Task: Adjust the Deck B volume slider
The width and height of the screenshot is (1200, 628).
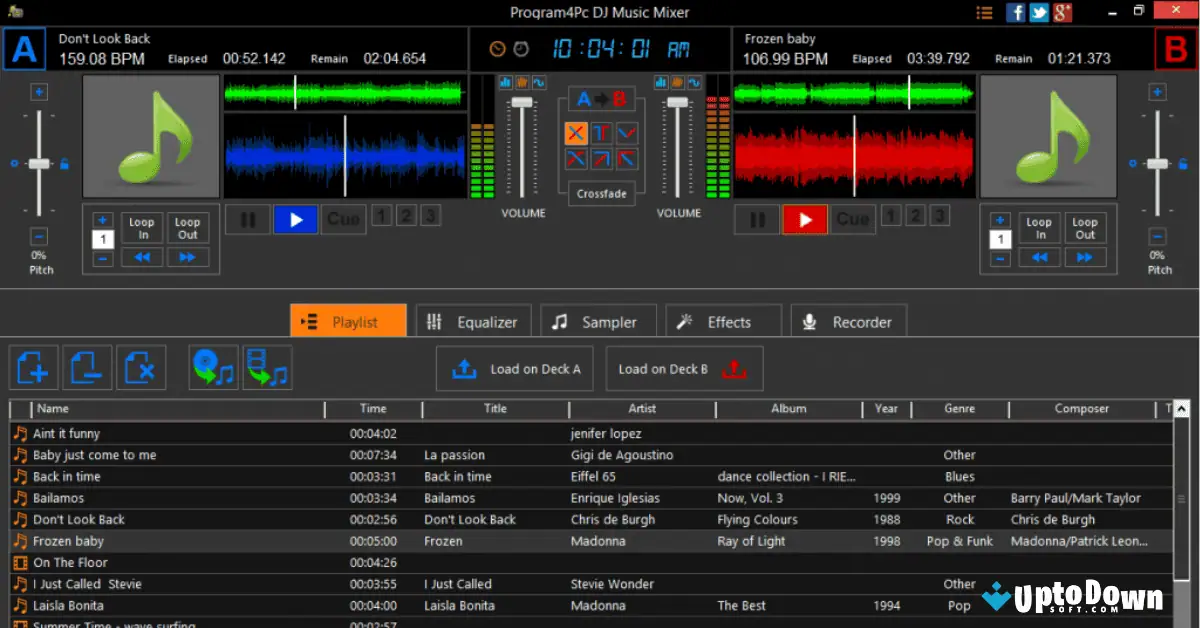Action: [679, 101]
